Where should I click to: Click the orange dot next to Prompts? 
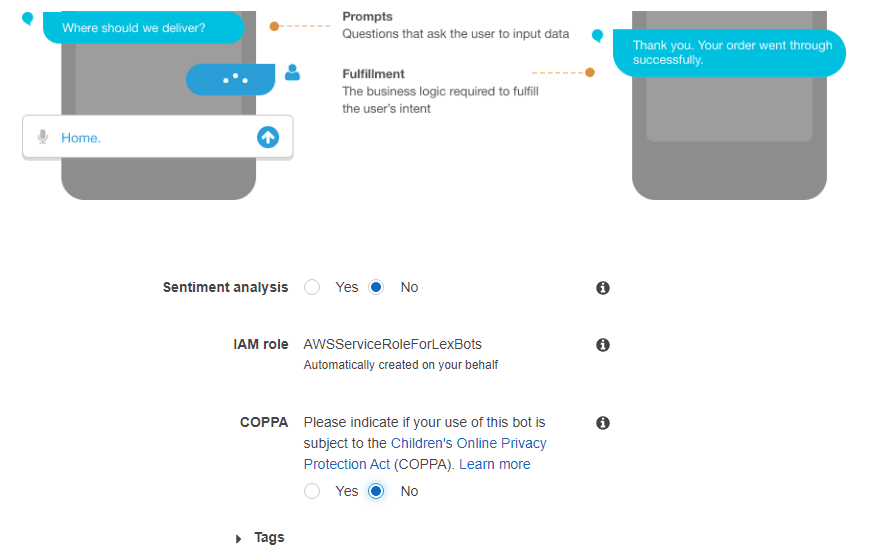coord(274,26)
